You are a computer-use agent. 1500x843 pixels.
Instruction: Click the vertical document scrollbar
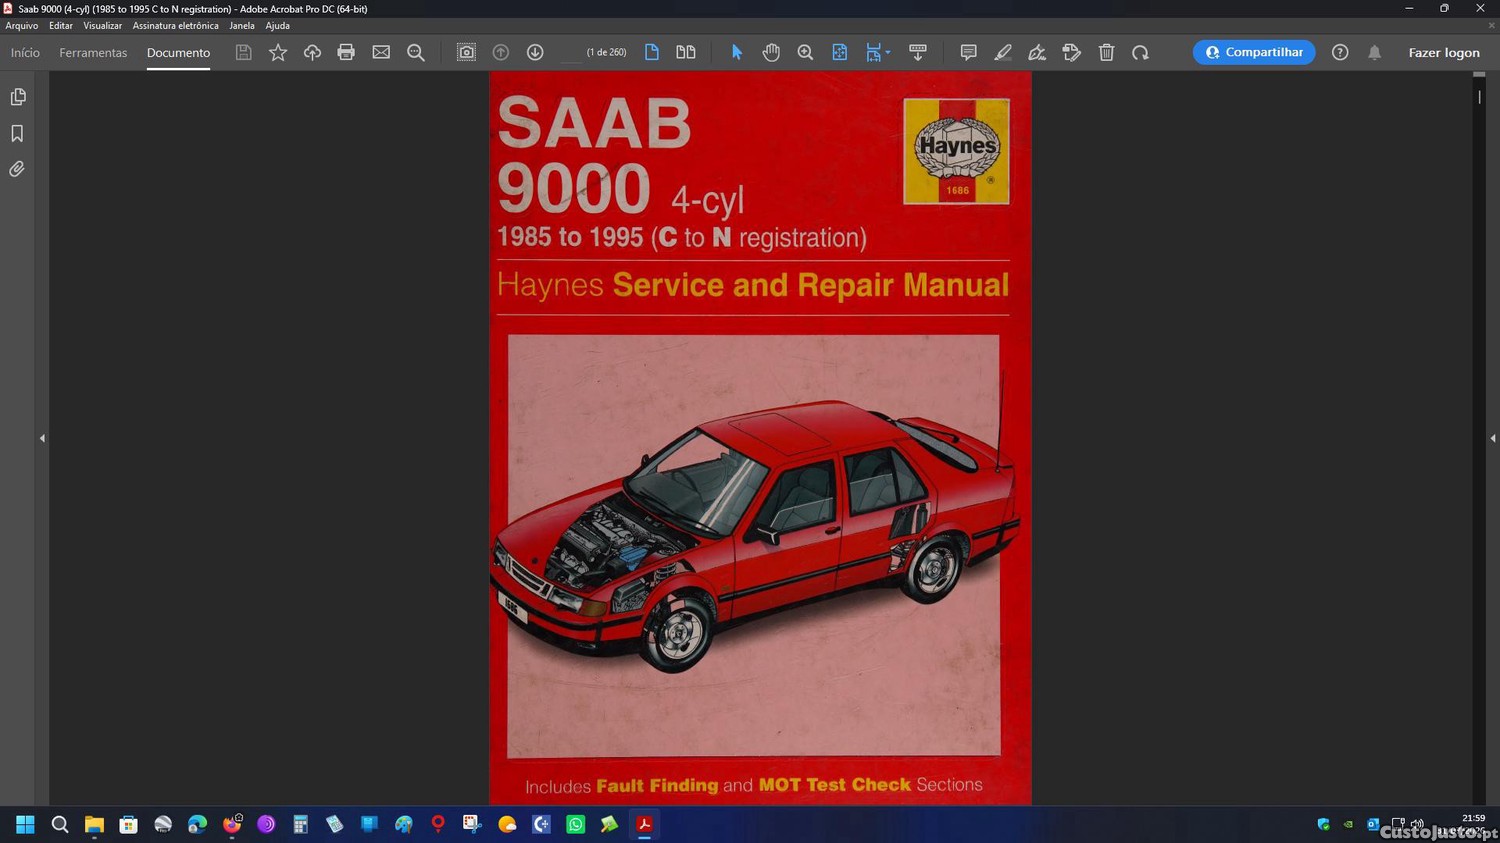pos(1479,438)
